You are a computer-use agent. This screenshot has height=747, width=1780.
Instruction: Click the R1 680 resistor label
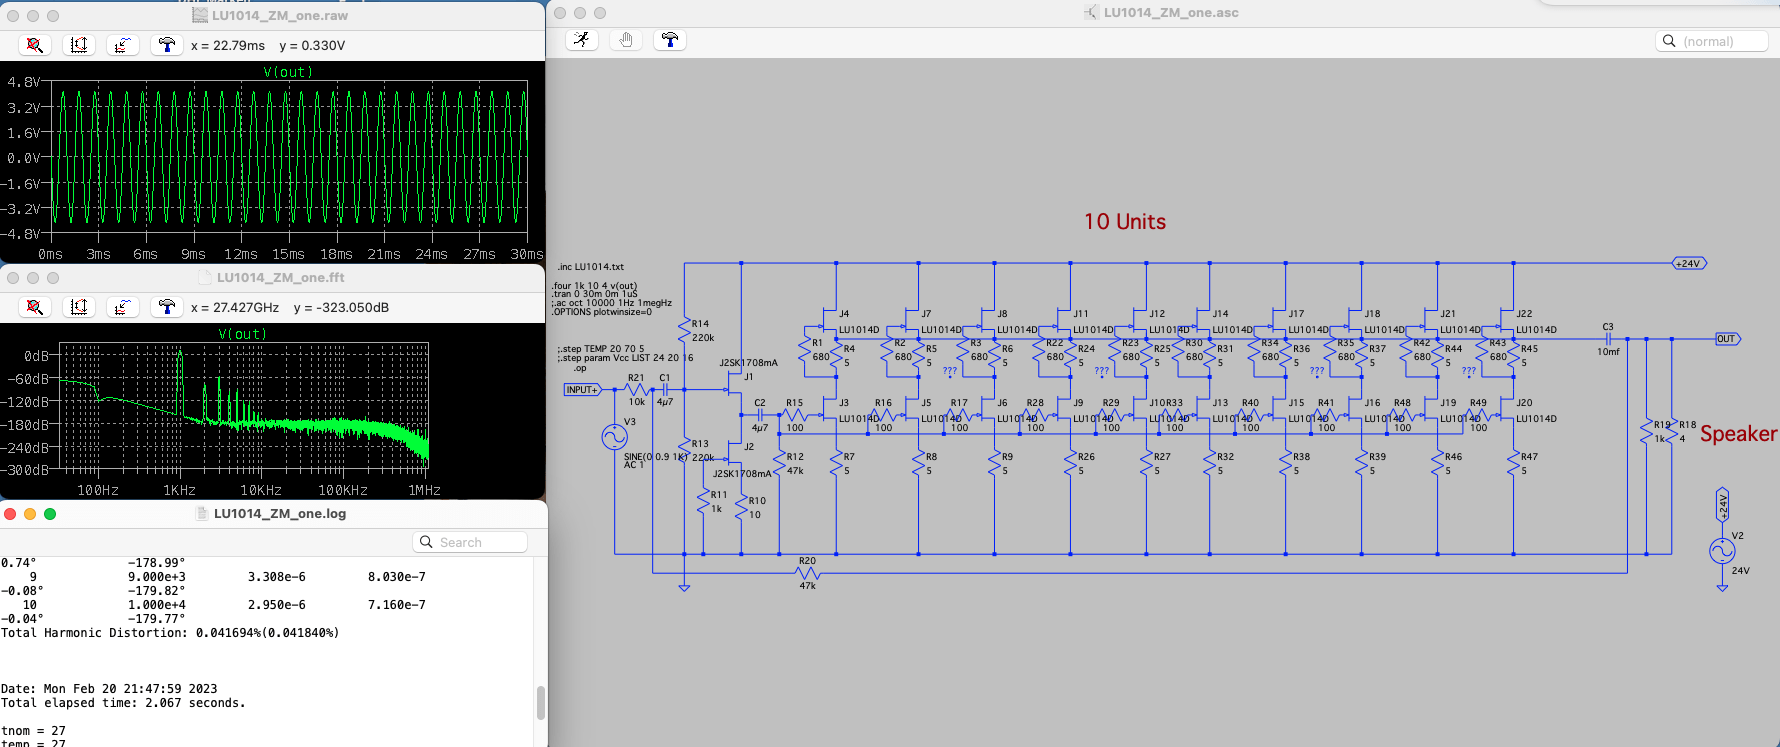(820, 350)
